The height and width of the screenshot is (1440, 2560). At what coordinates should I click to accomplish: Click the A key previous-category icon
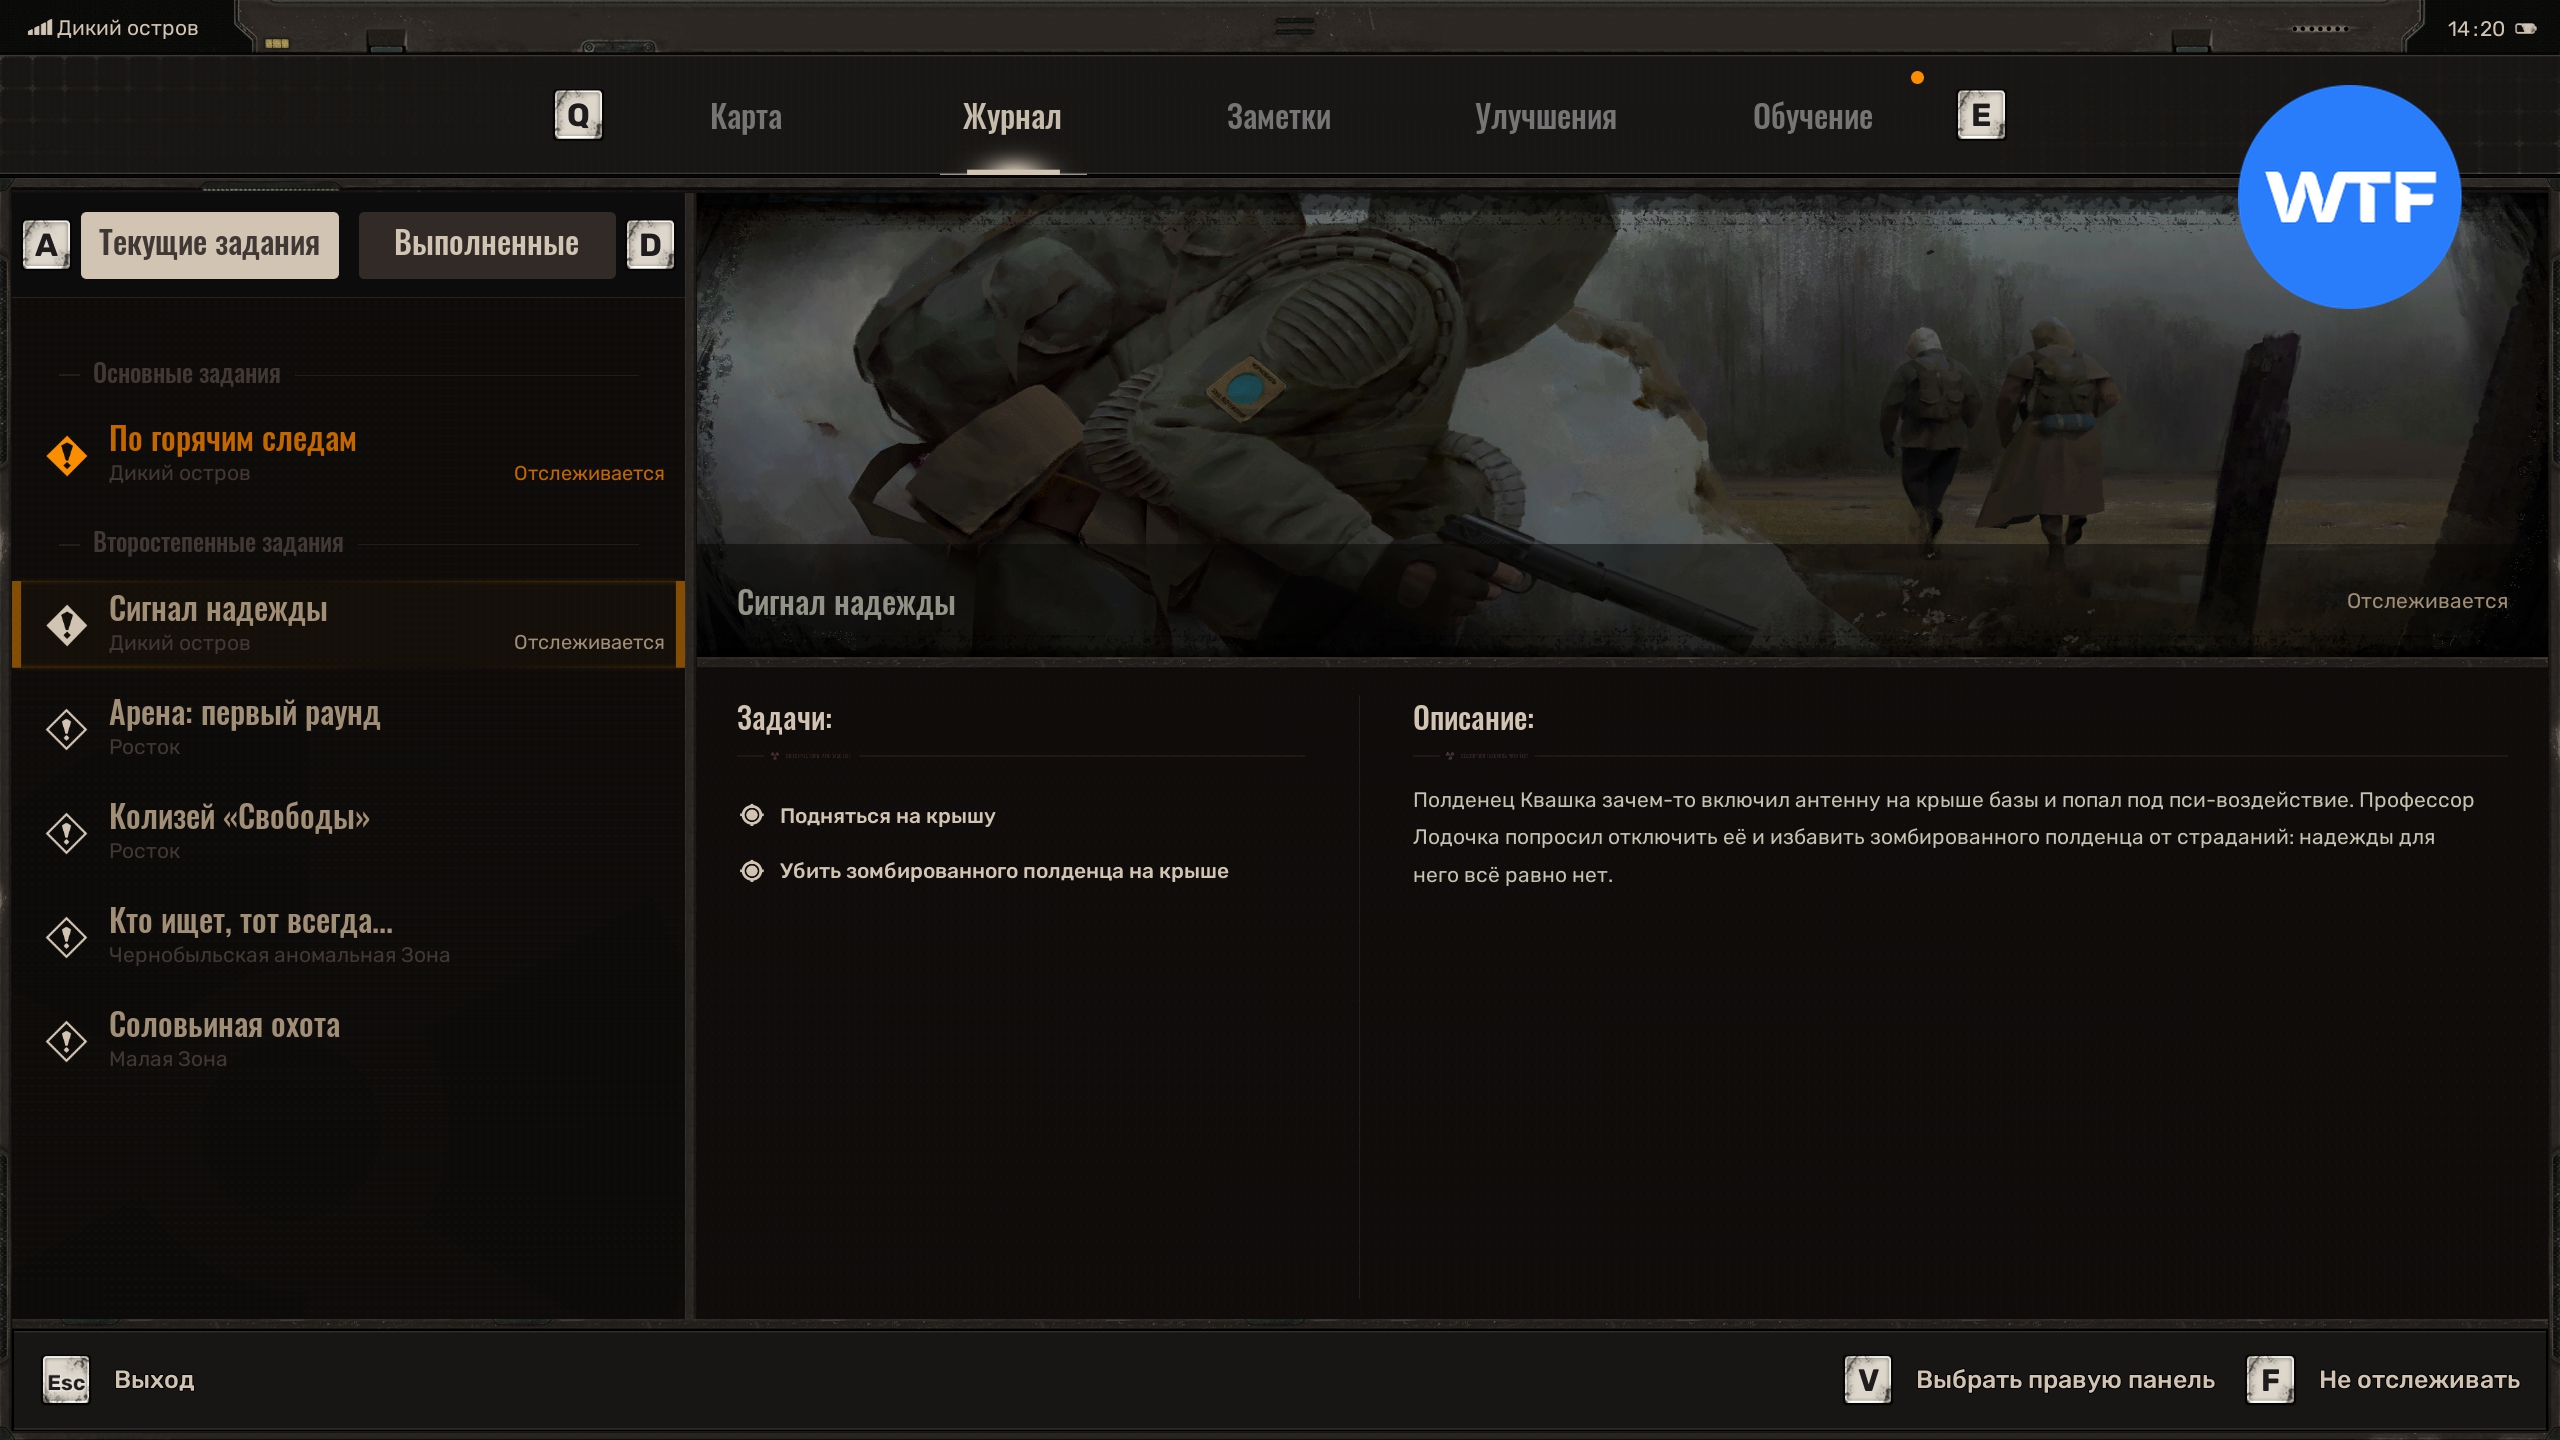click(46, 245)
